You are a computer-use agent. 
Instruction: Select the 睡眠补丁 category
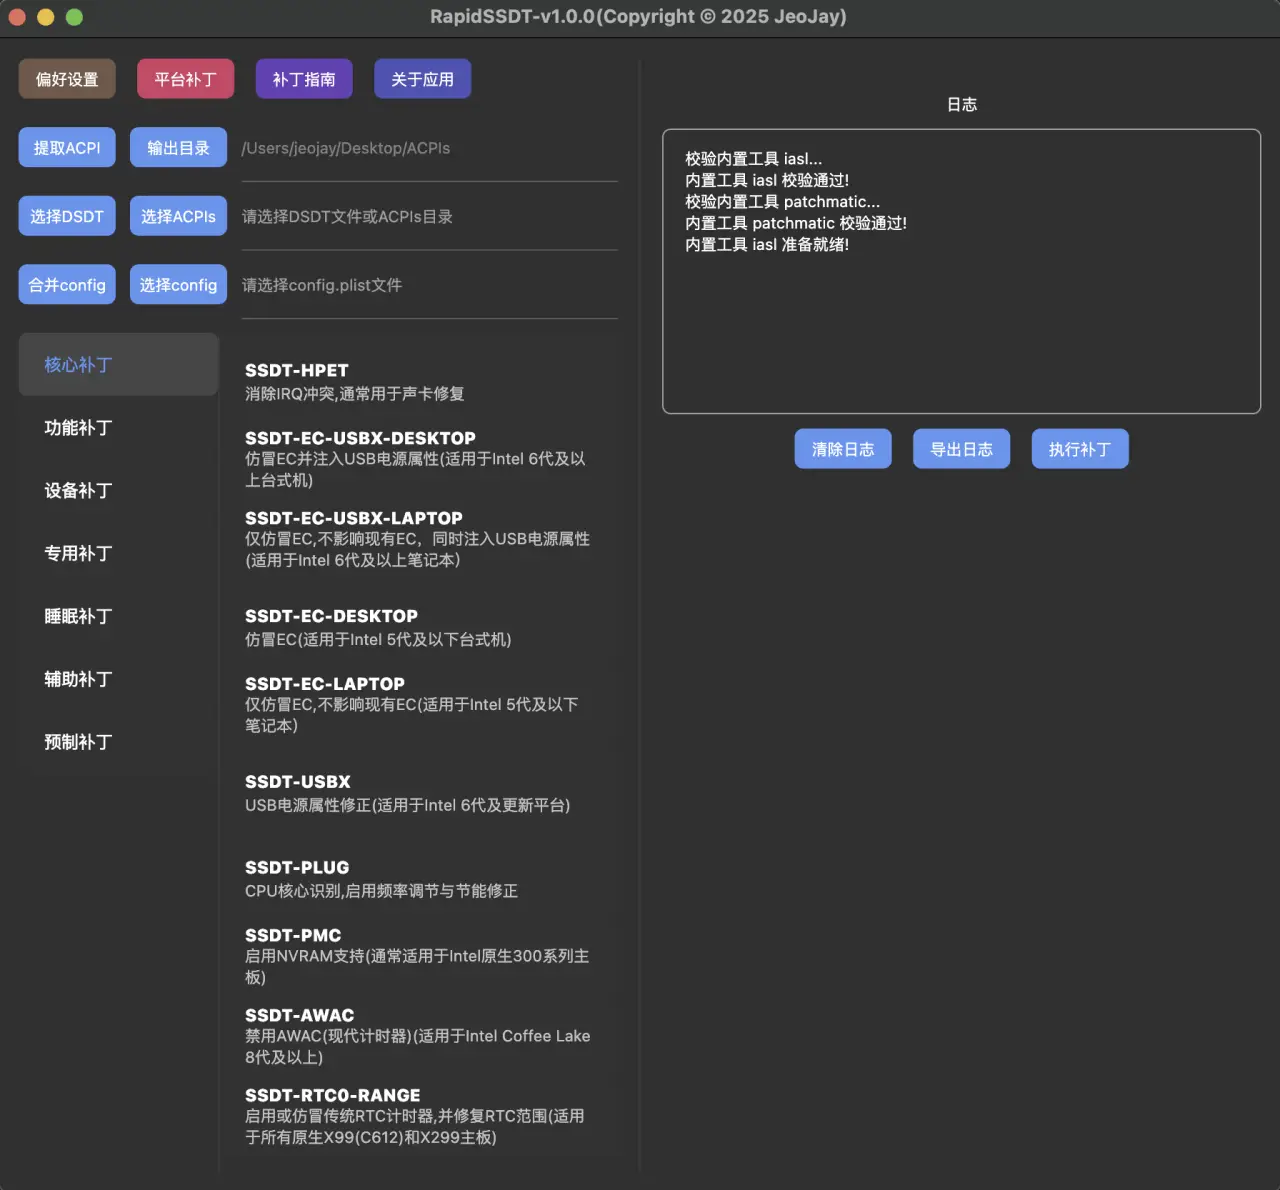point(78,616)
